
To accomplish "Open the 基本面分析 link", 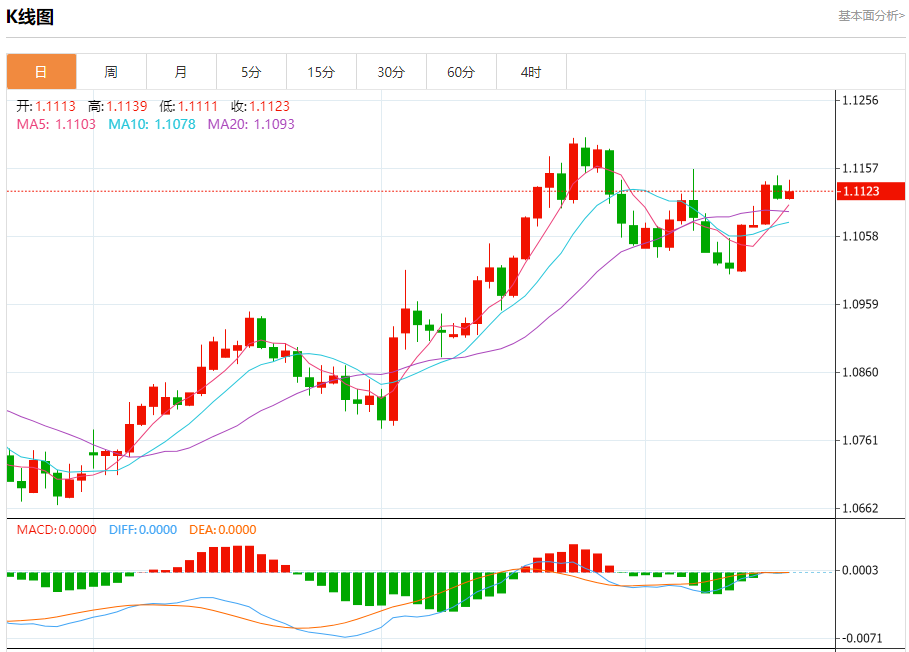I will (871, 16).
